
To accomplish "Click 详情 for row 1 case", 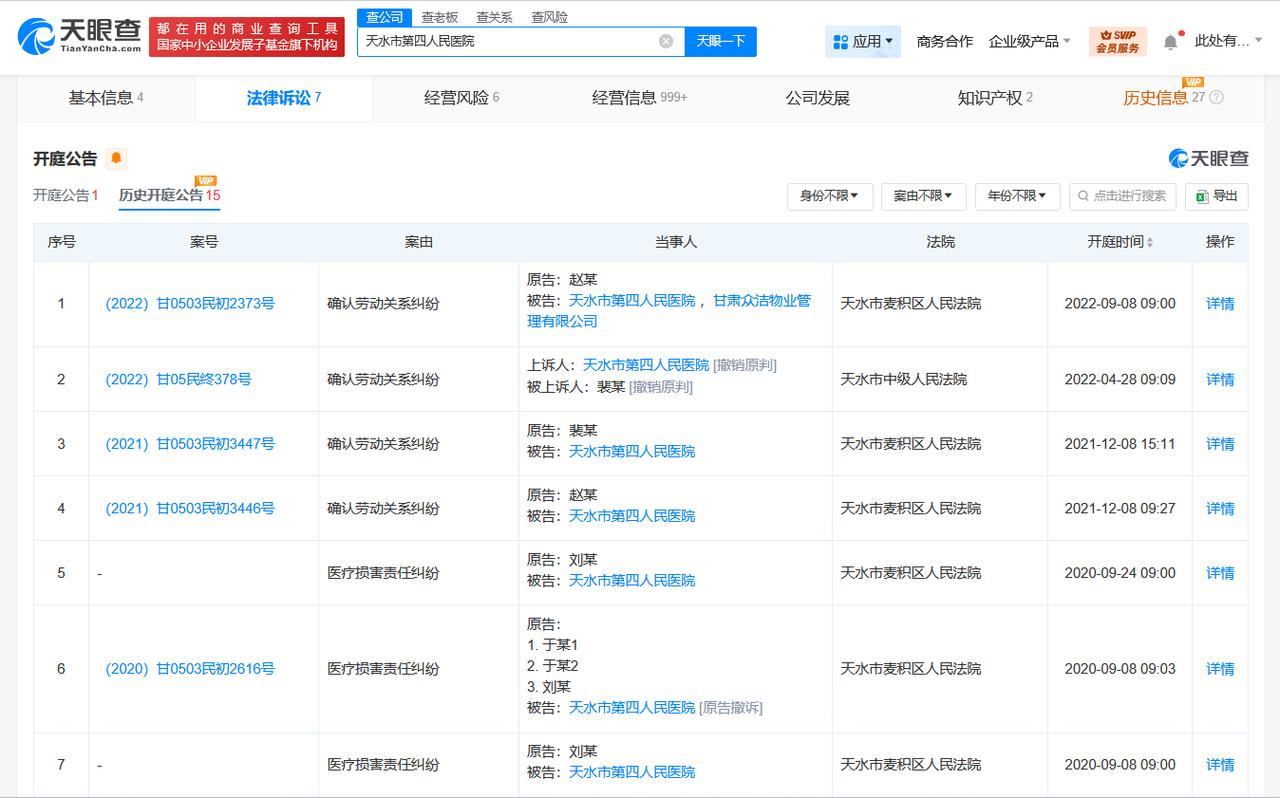I will pos(1220,303).
